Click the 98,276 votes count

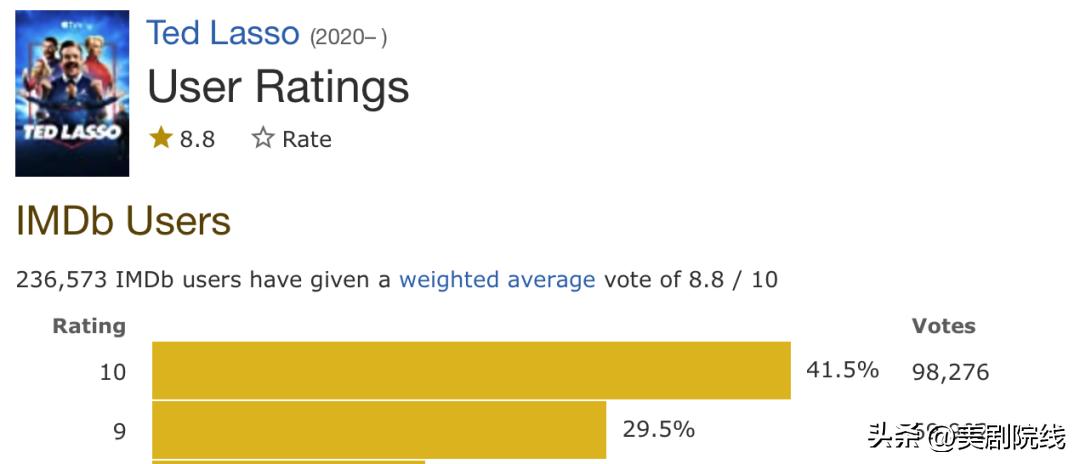(x=950, y=372)
